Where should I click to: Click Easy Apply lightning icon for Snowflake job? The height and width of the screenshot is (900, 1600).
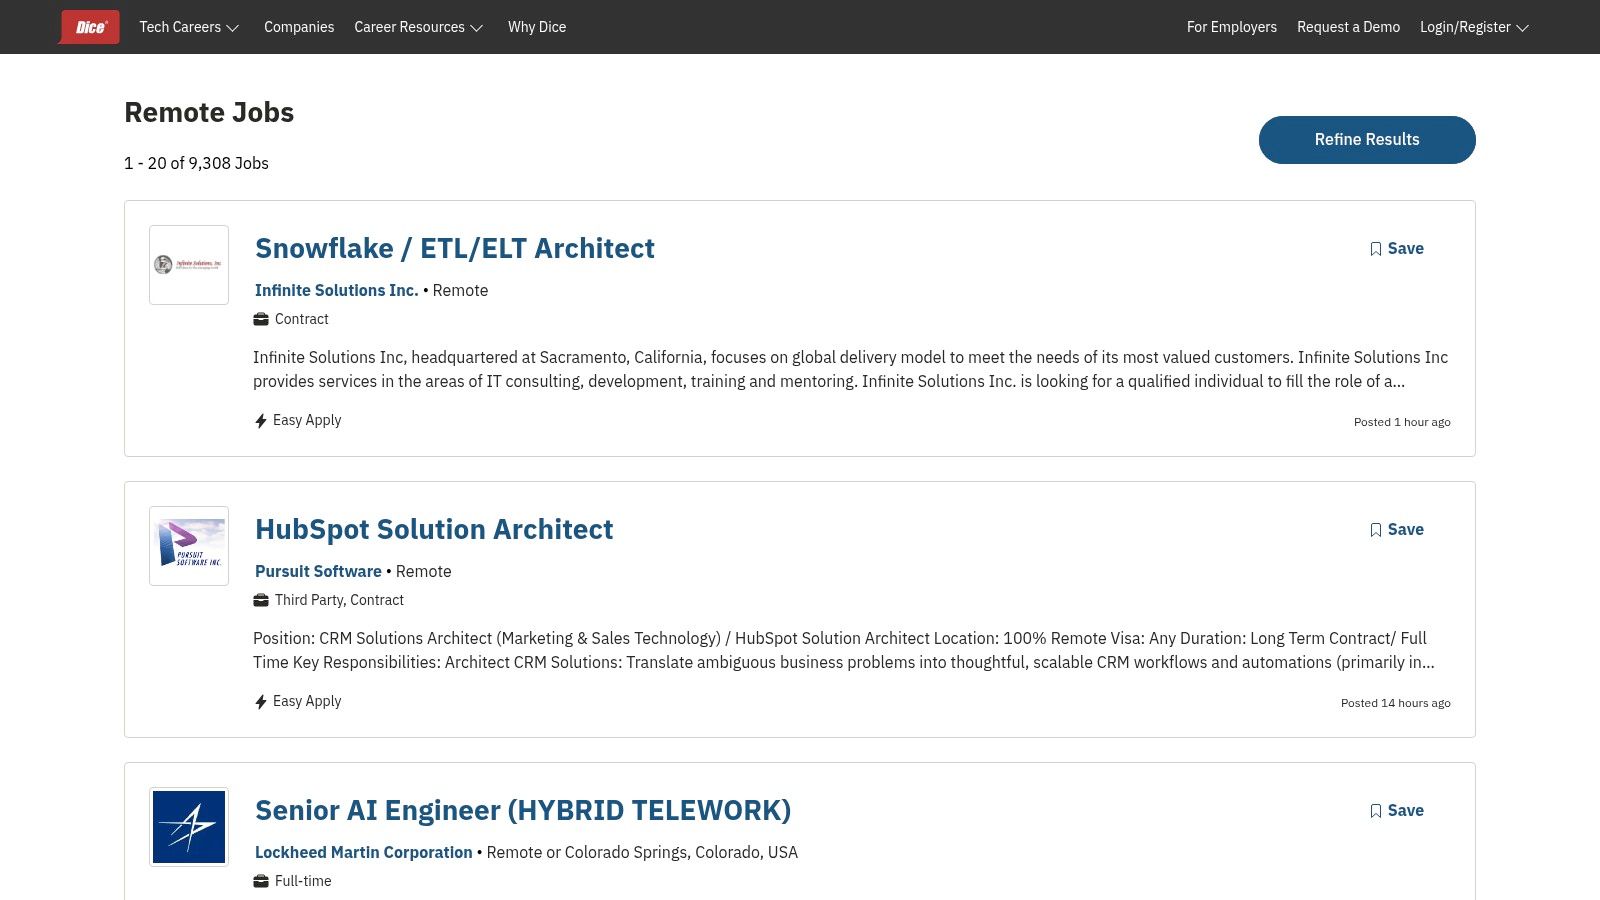(x=261, y=421)
